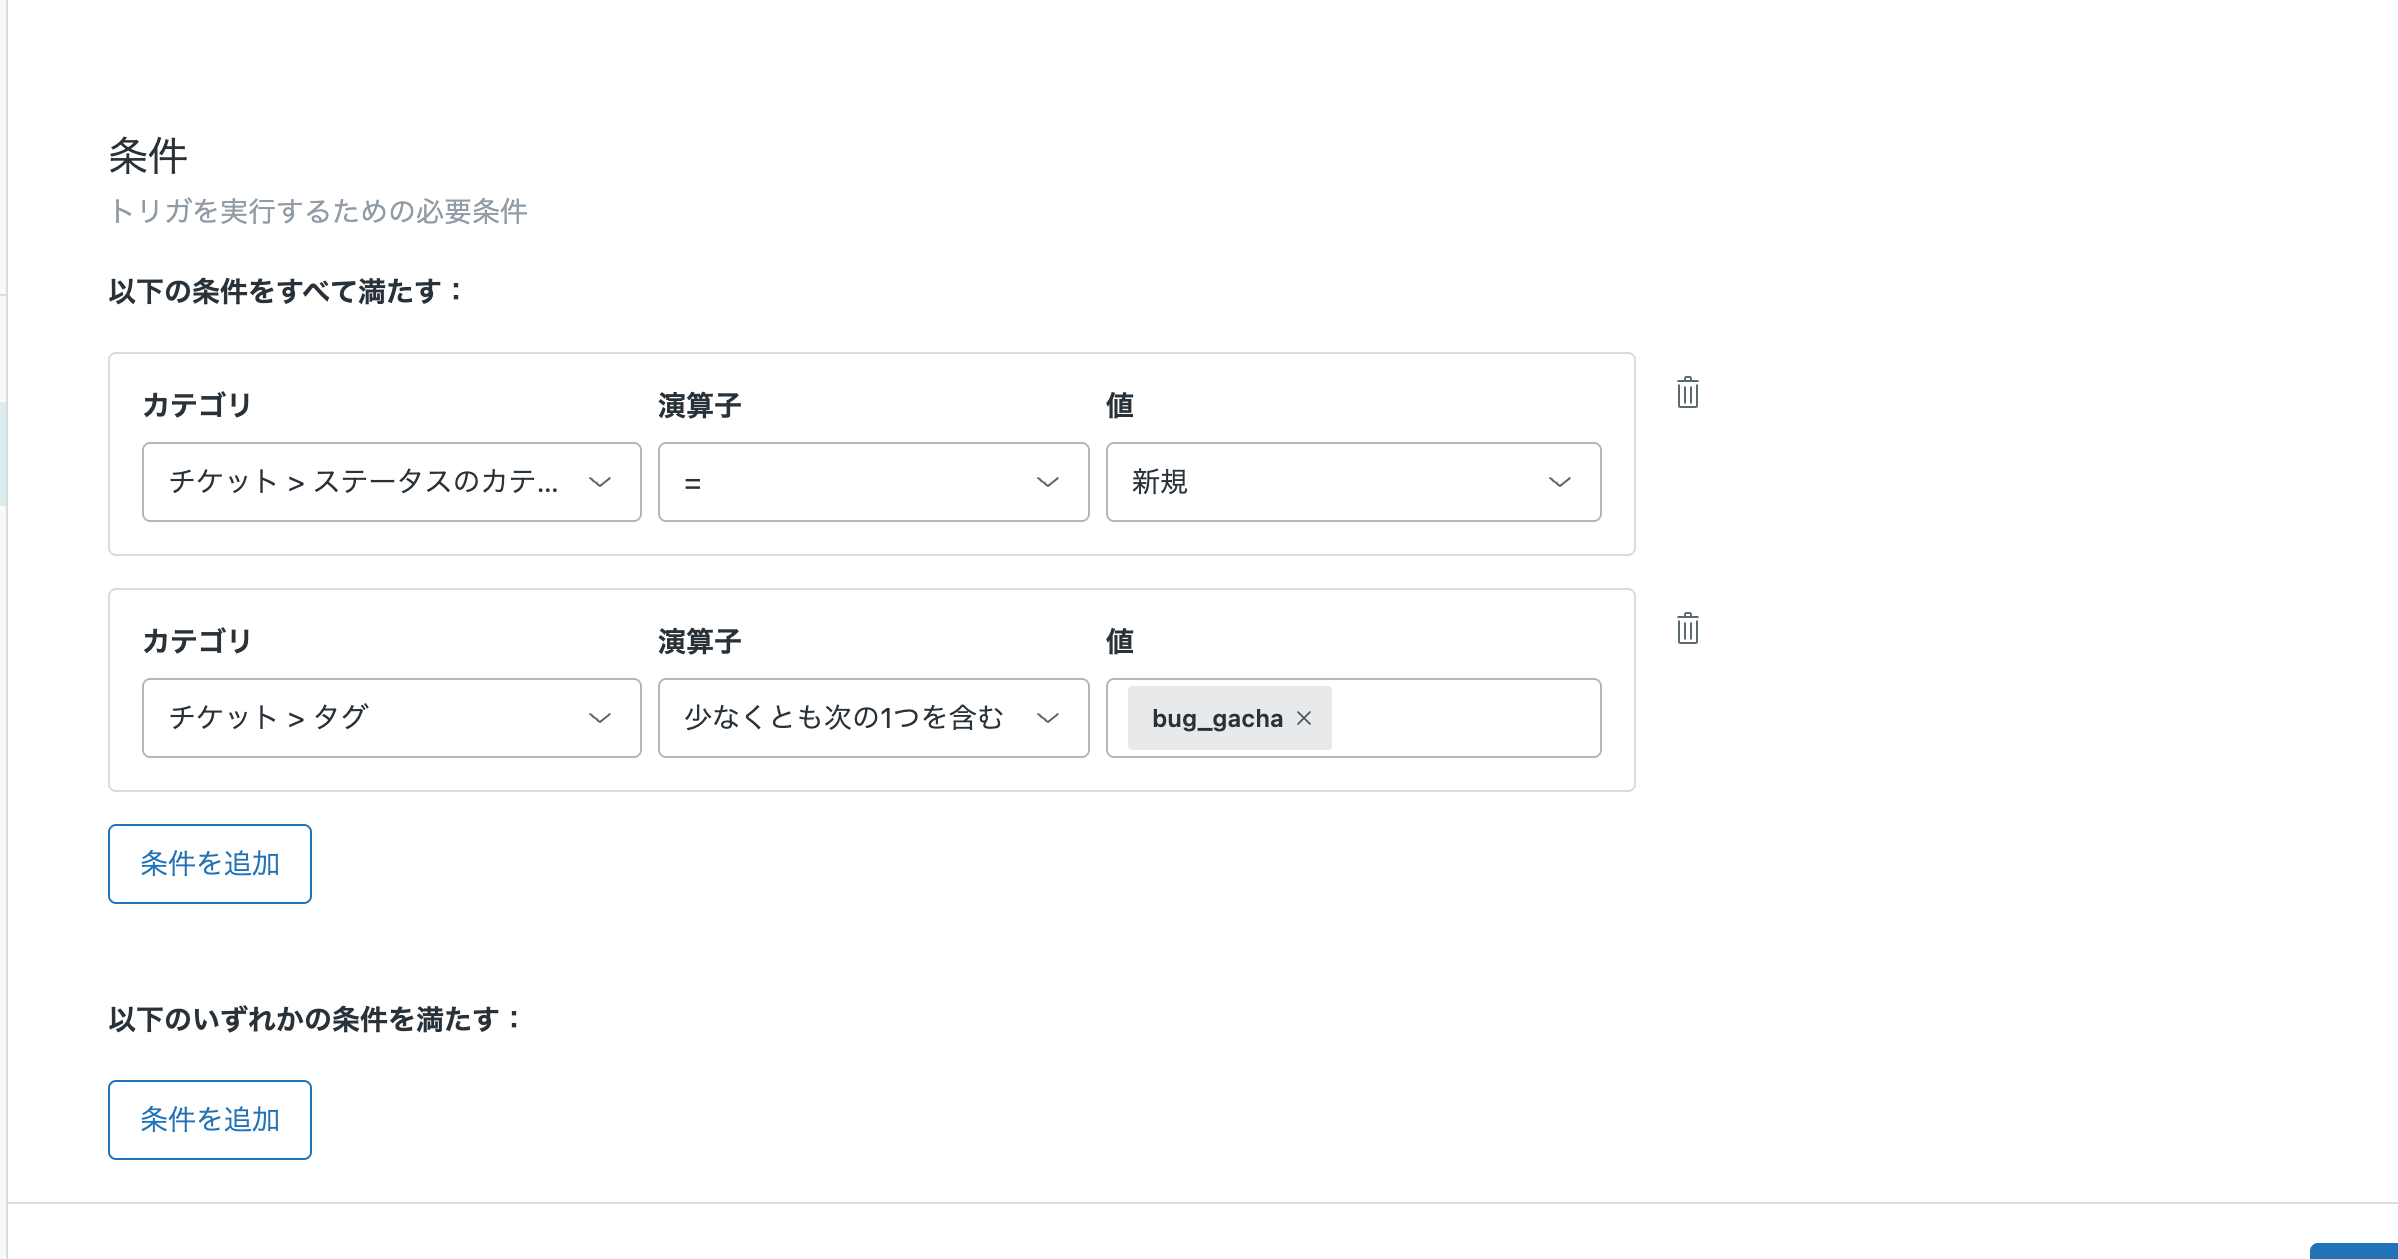Click empty area of tag value input
This screenshot has width=2398, height=1259.
[x=1465, y=718]
